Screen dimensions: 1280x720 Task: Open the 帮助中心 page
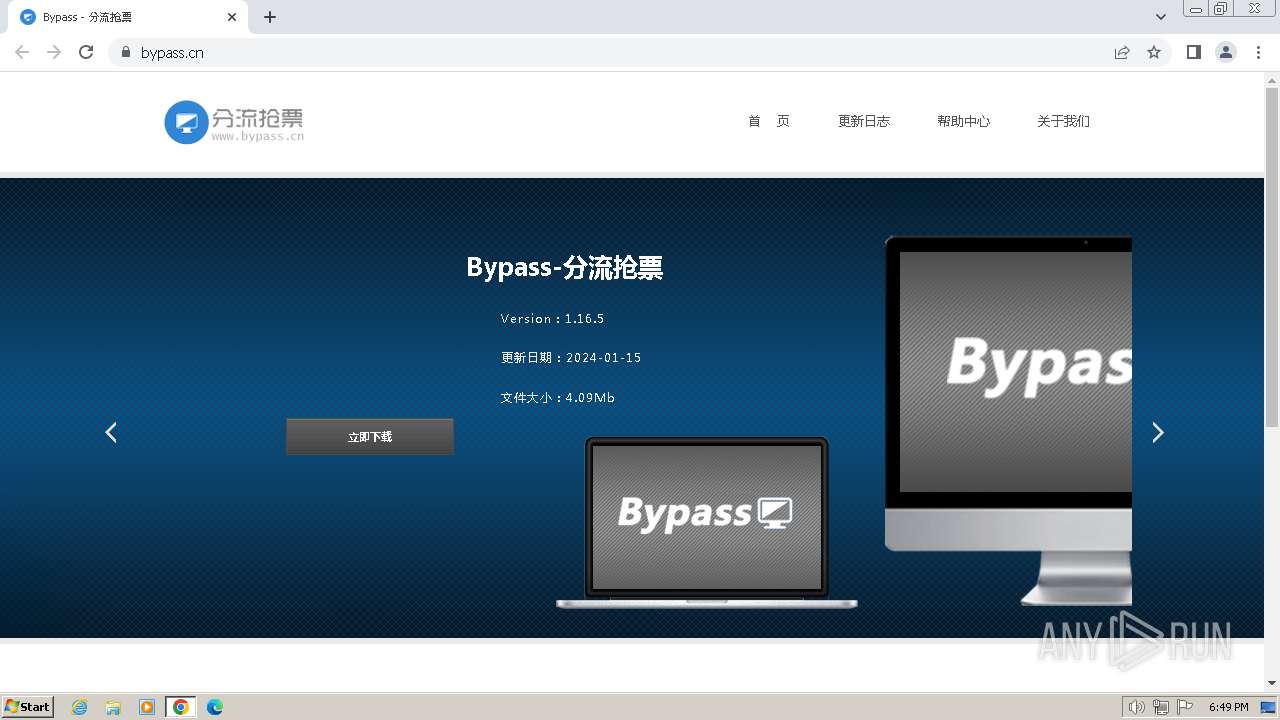[x=964, y=121]
